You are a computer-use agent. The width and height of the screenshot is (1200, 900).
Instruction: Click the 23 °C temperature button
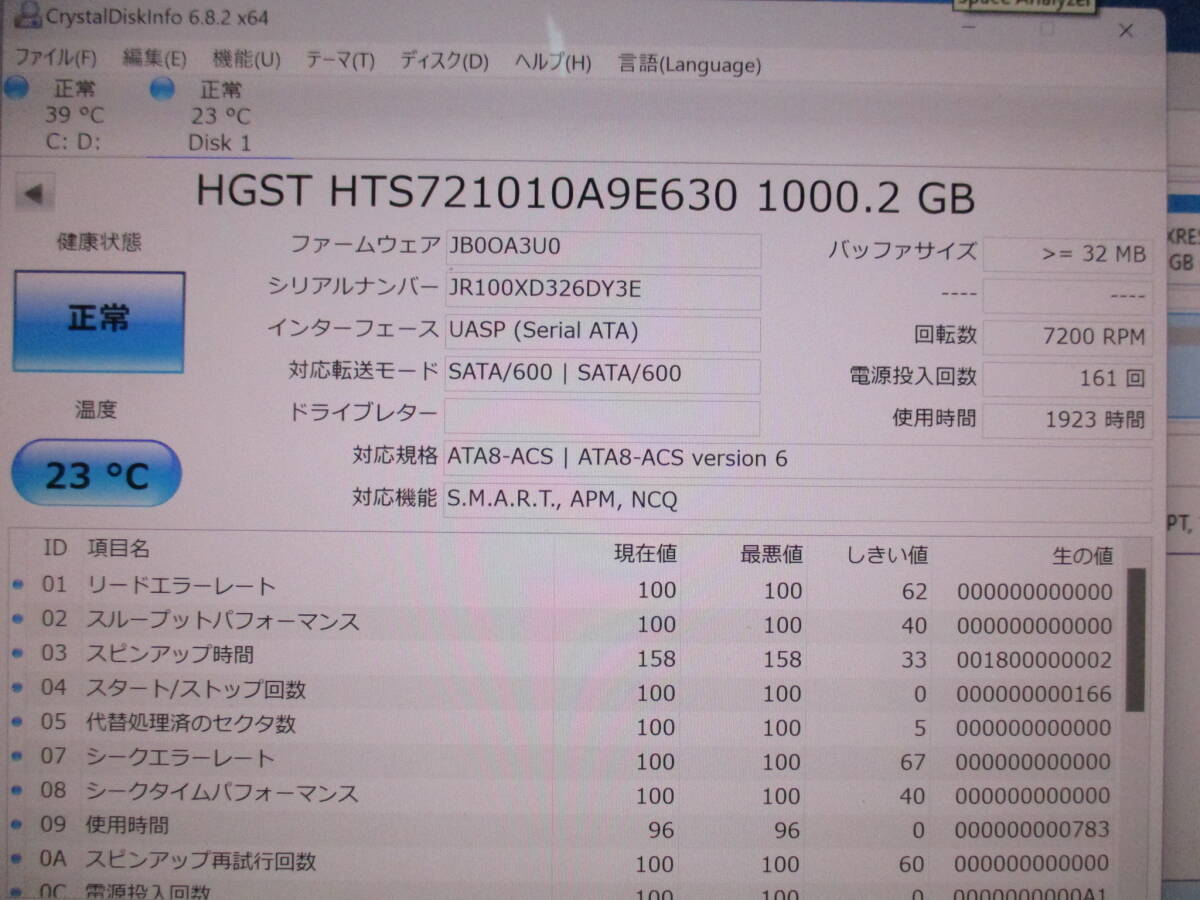pyautogui.click(x=96, y=474)
